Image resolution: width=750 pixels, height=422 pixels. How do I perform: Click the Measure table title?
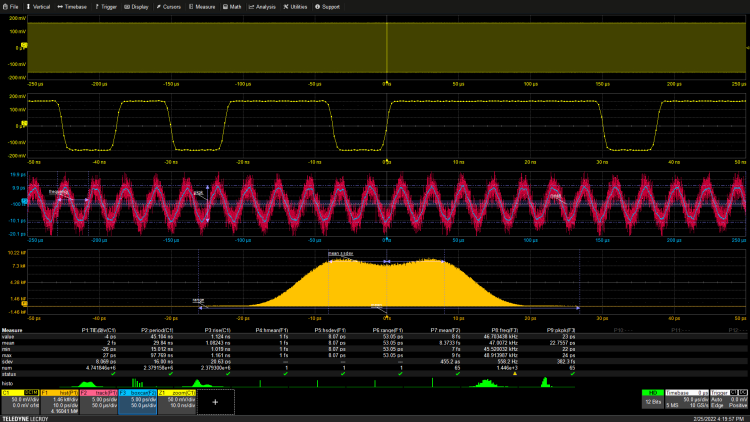tap(12, 330)
